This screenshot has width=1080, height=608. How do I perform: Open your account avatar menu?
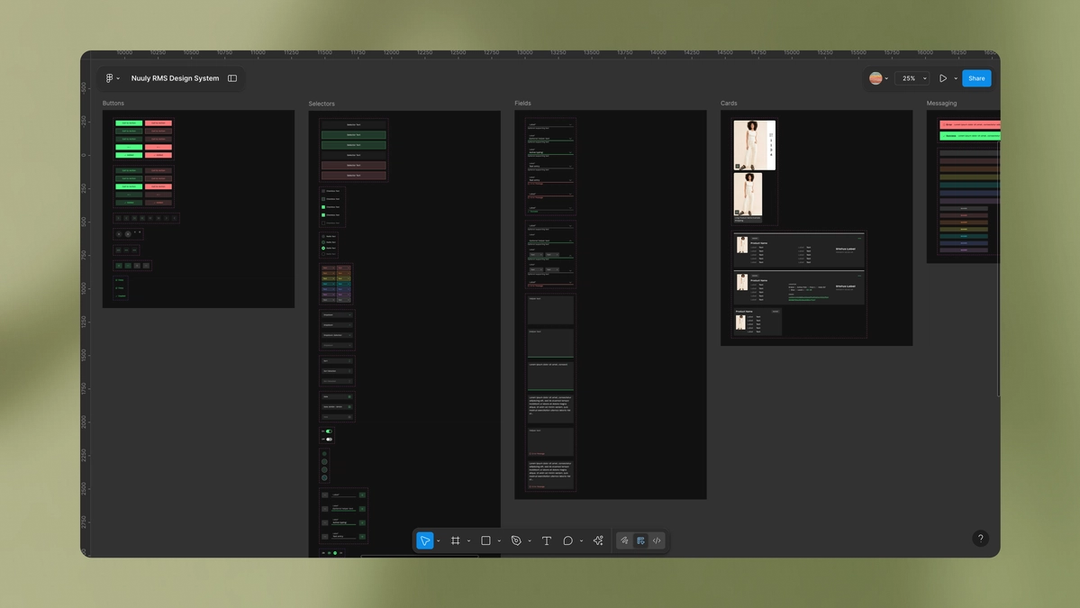(877, 77)
